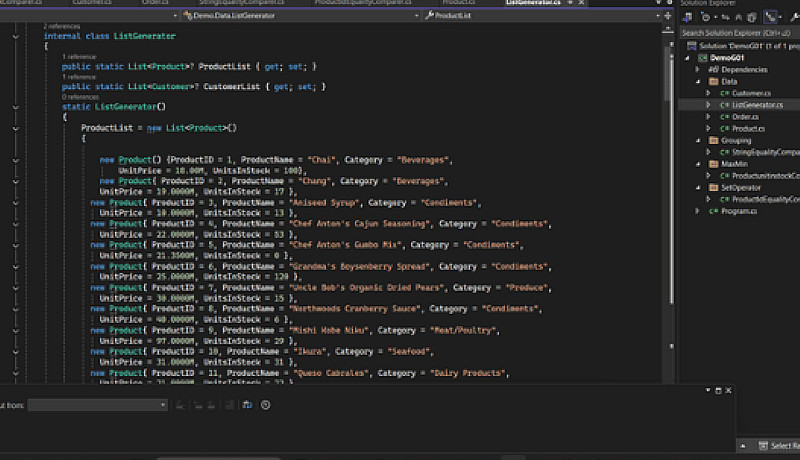Open dropdown arrow beside file nesting button
This screenshot has height=460, width=800.
click(780, 17)
